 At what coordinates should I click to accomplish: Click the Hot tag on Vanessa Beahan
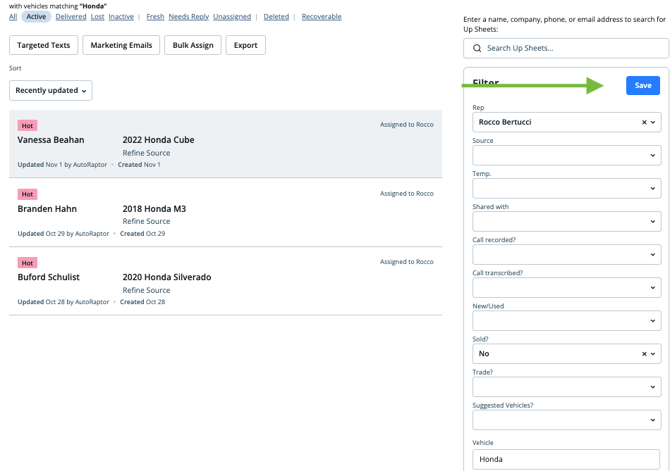[x=28, y=126]
